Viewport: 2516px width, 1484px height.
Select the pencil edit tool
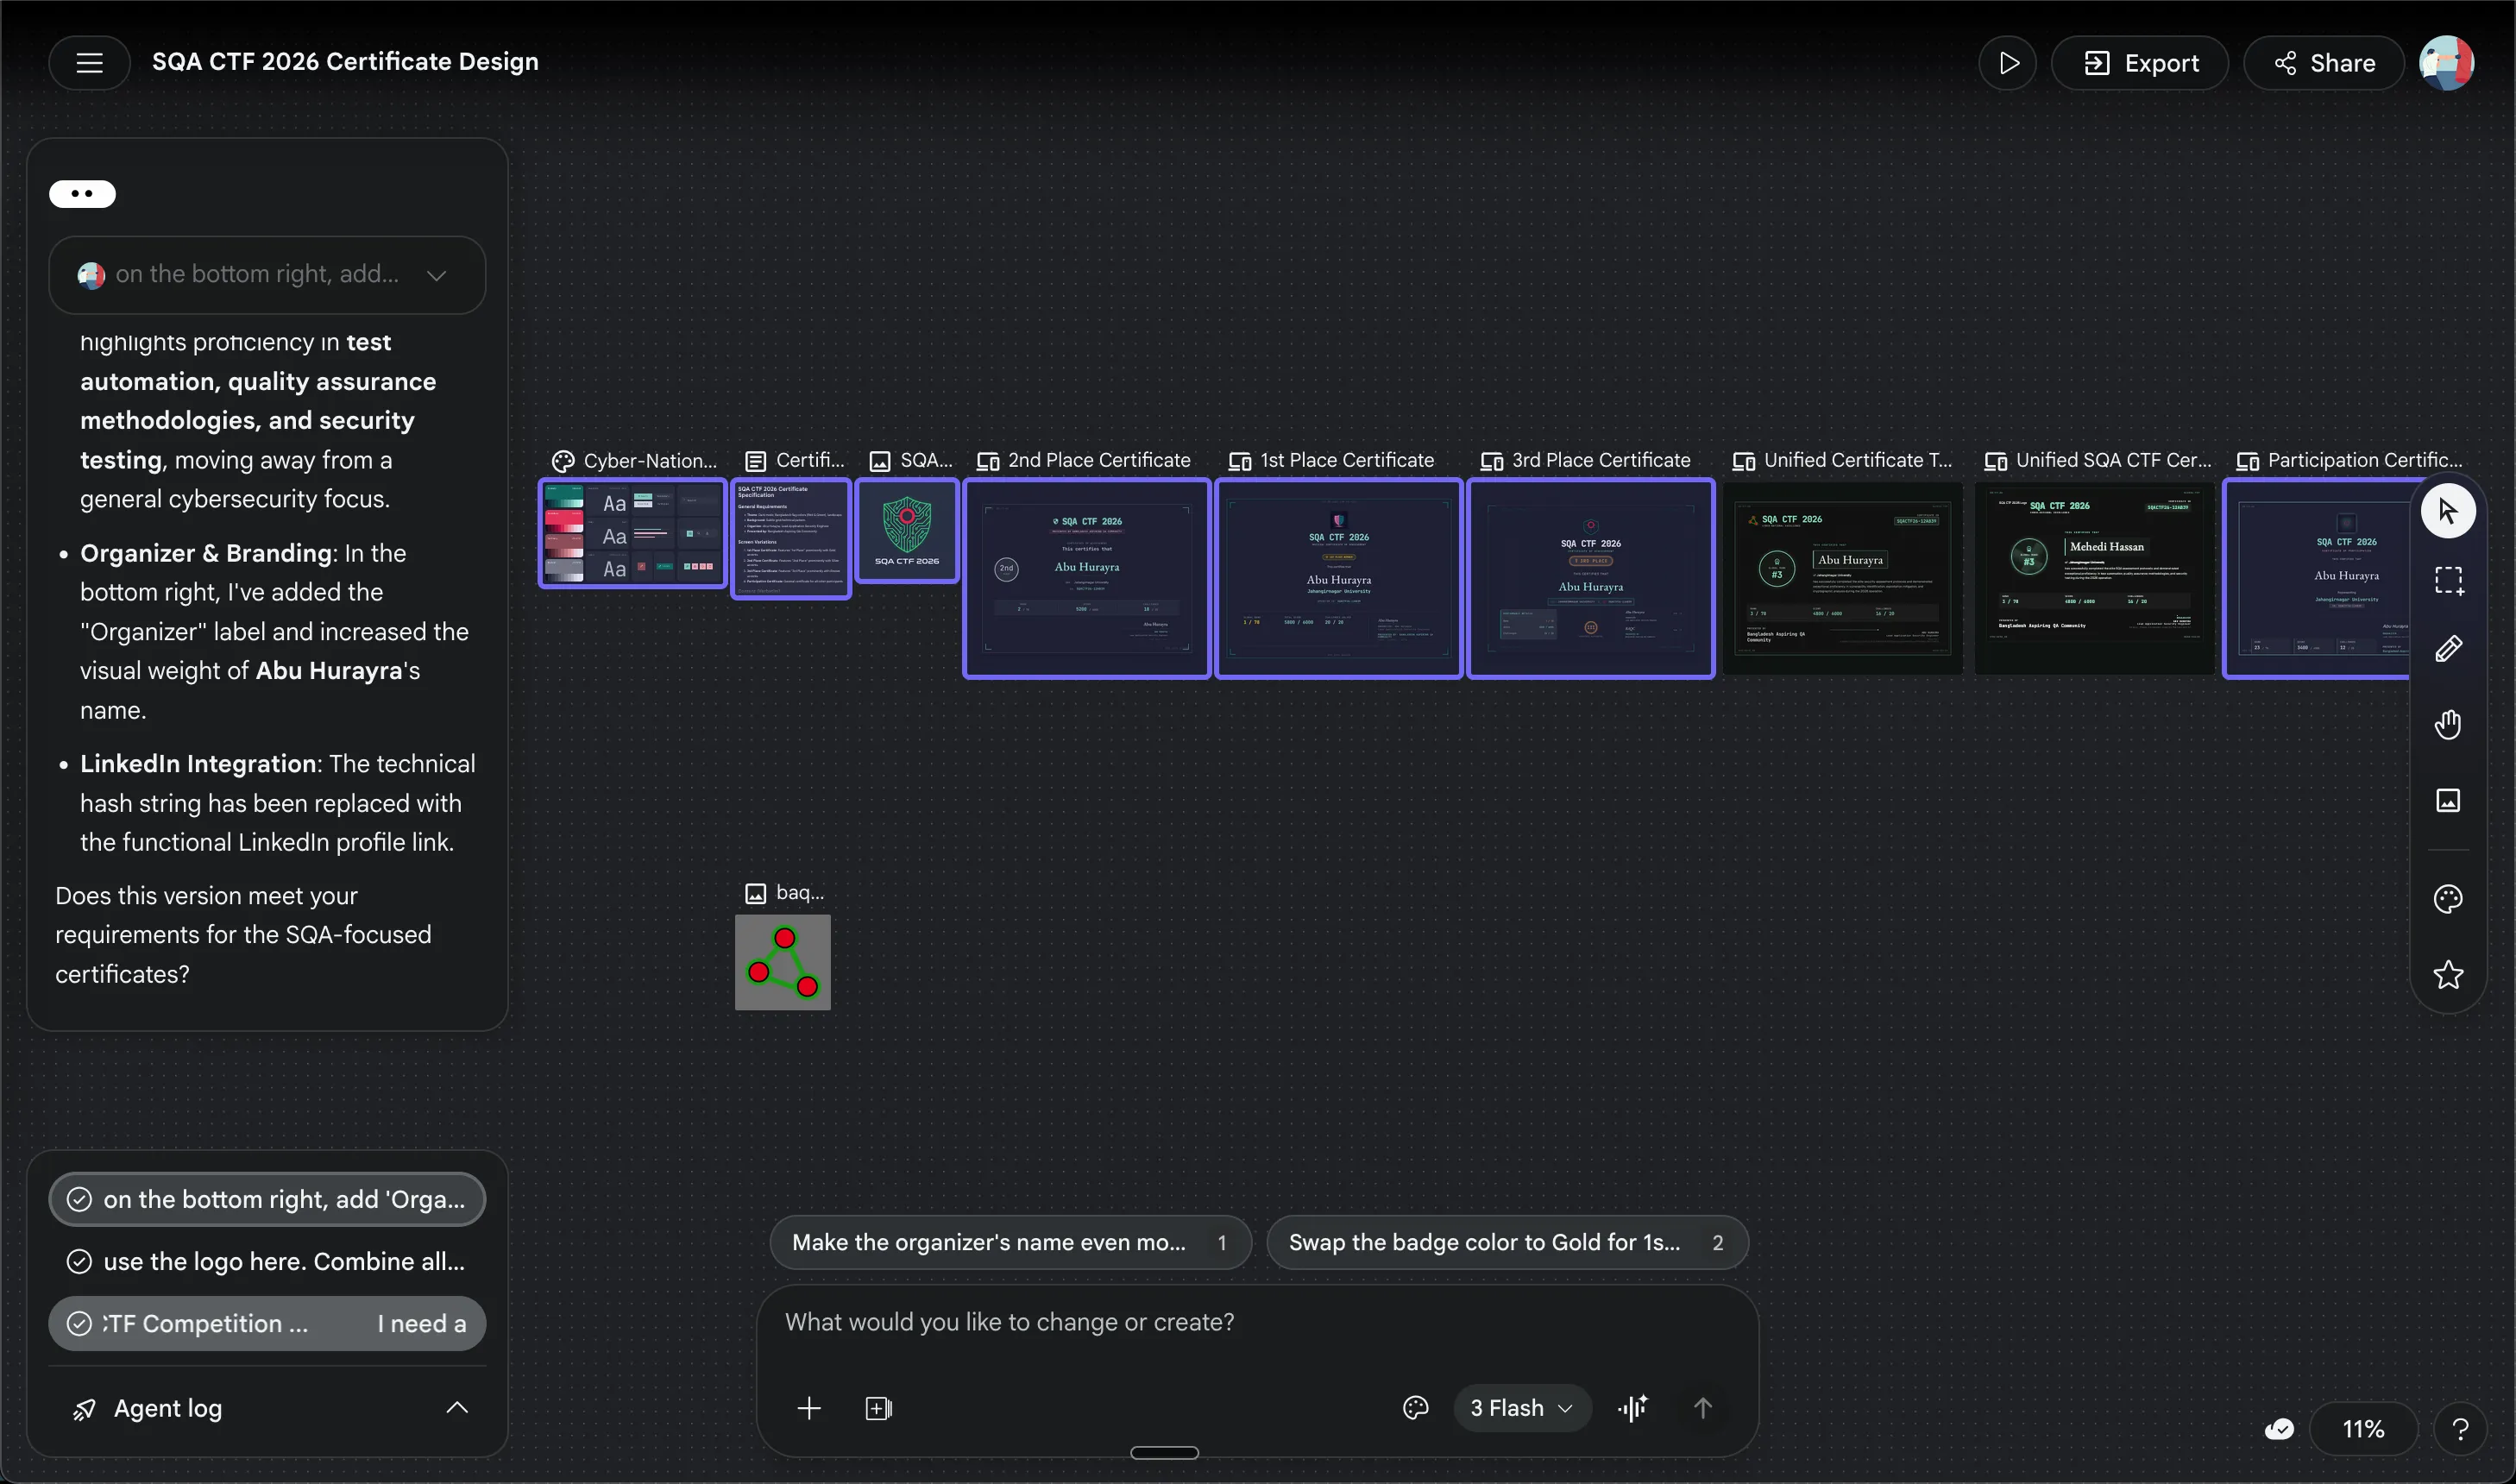pos(2448,649)
